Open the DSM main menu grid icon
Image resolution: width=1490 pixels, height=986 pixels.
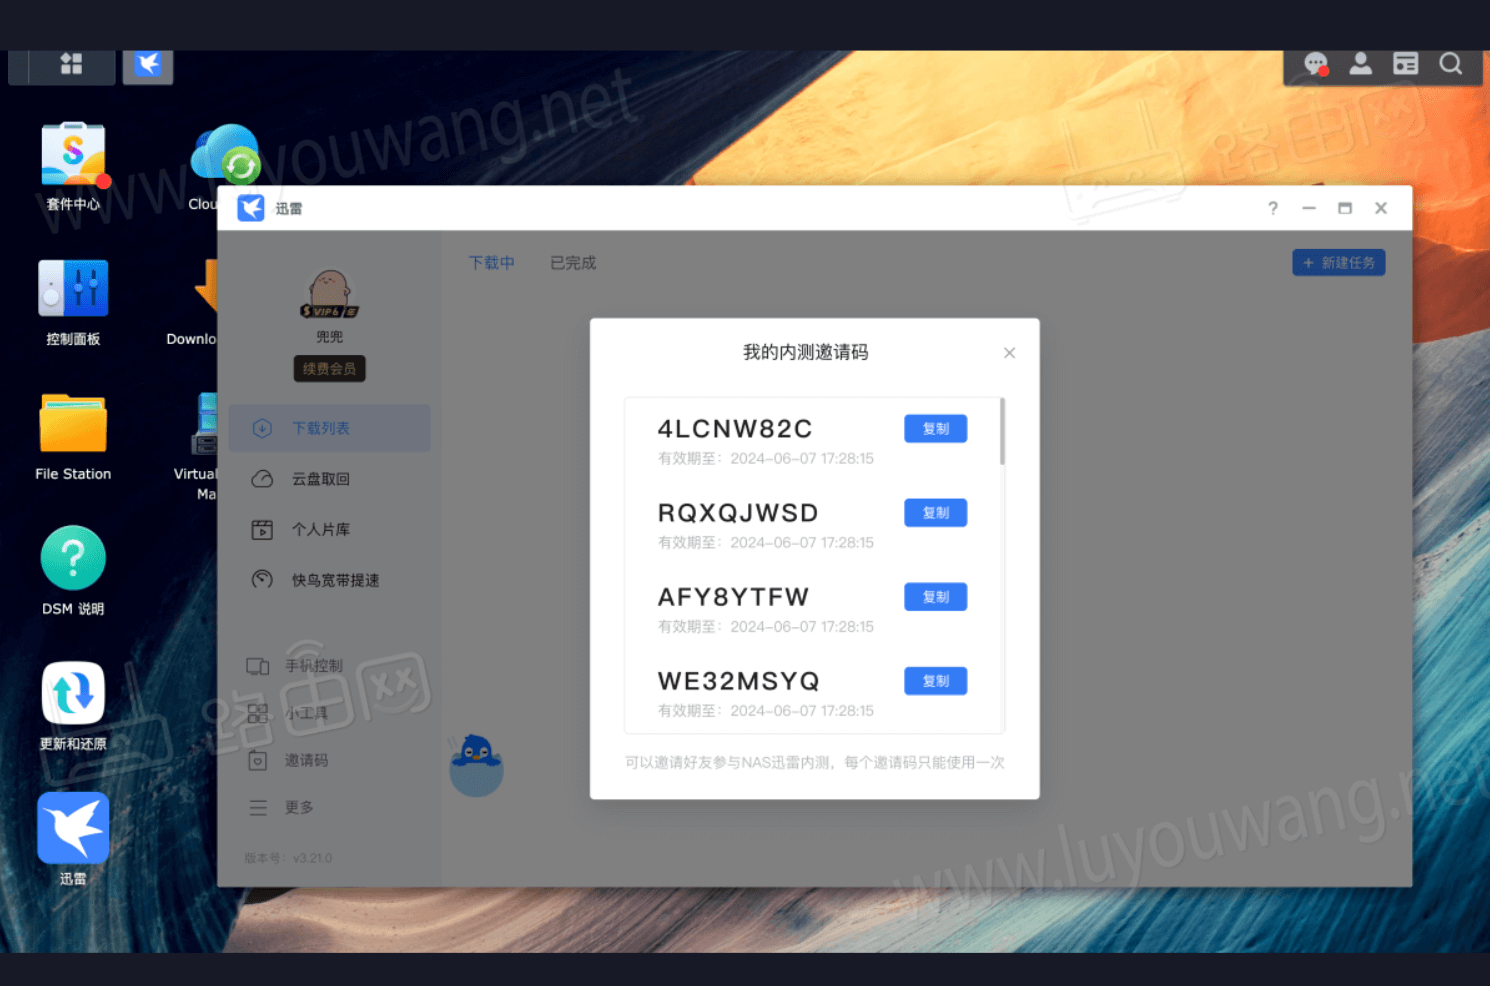tap(71, 64)
